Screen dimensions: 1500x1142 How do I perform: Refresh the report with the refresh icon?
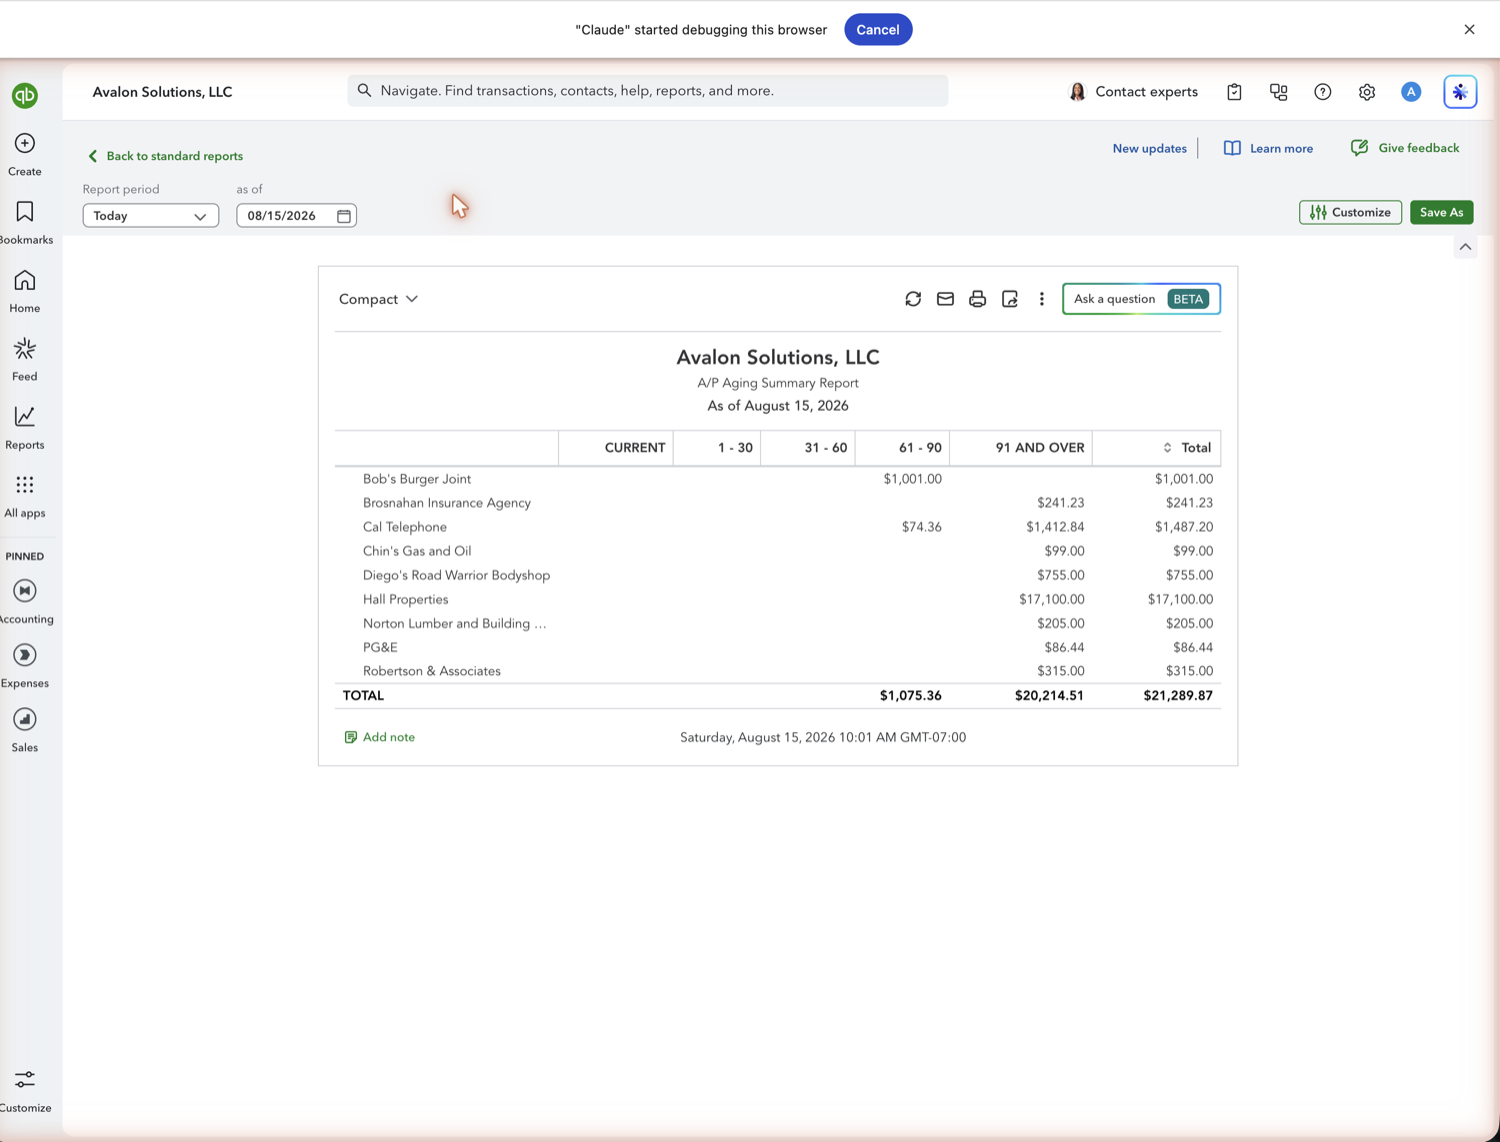[913, 299]
